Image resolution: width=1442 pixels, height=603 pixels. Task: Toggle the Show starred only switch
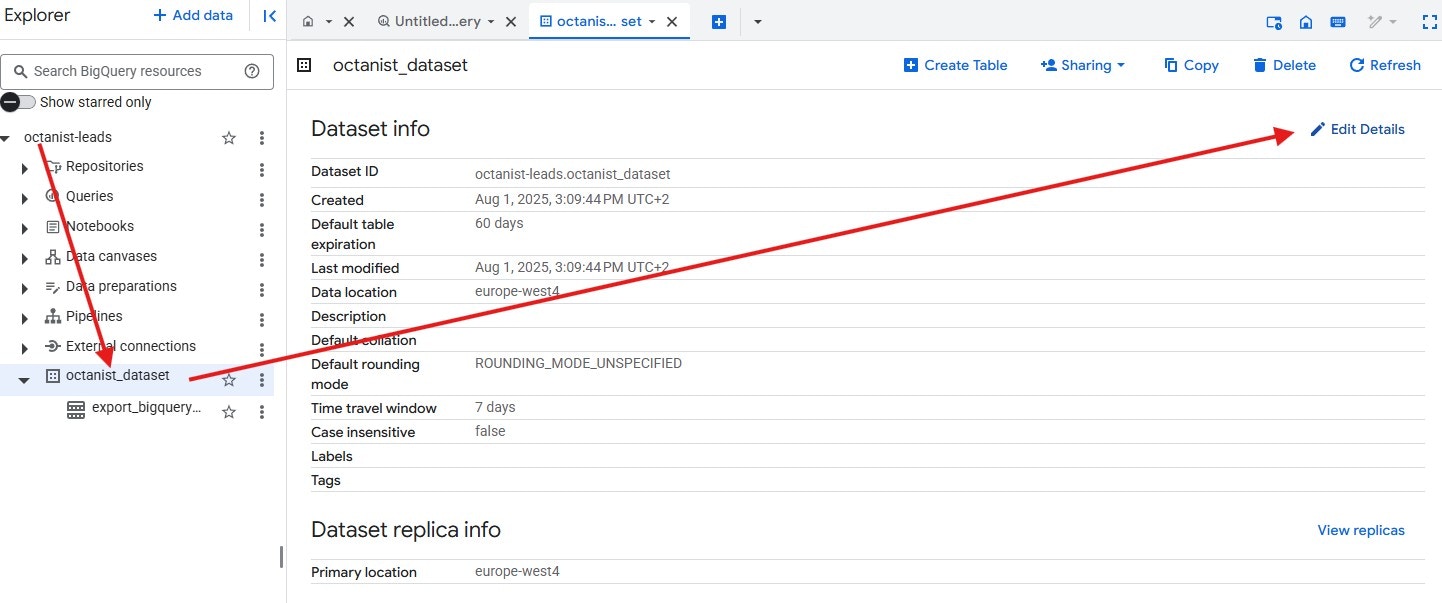click(18, 102)
